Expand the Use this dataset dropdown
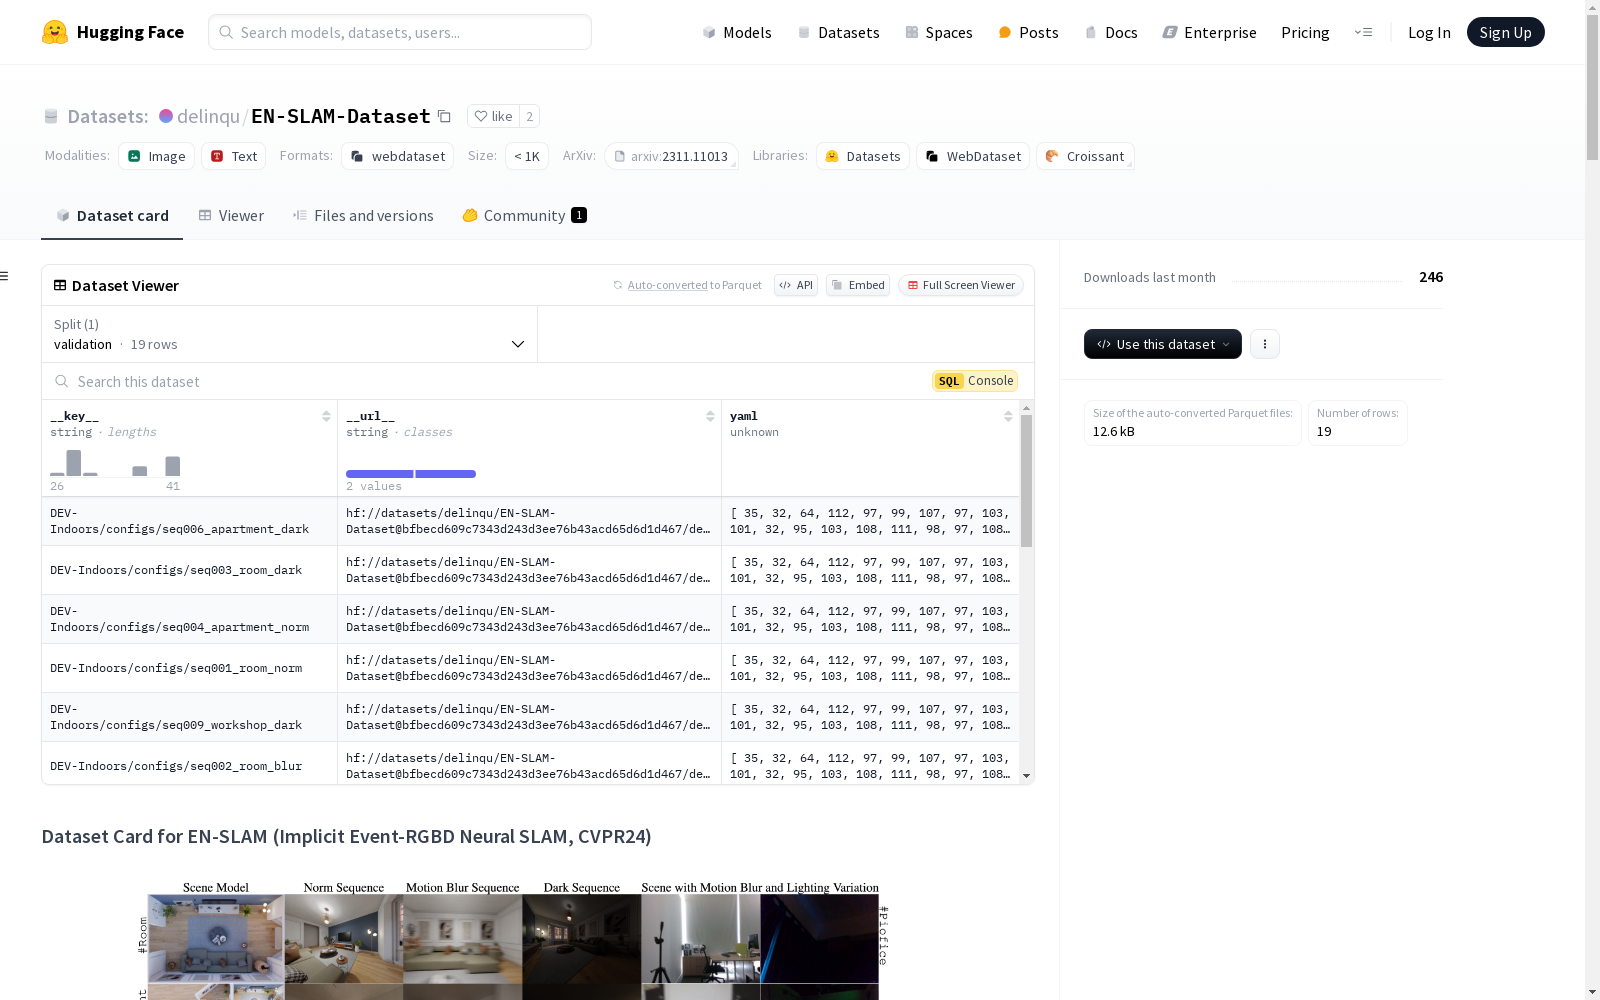Viewport: 1600px width, 1000px height. (x=1163, y=344)
